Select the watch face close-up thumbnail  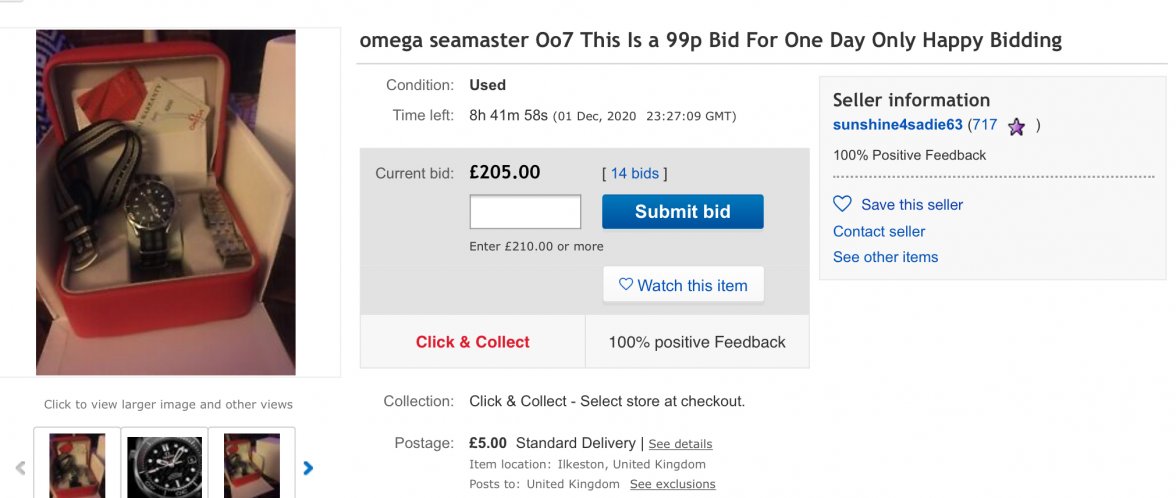pos(164,465)
